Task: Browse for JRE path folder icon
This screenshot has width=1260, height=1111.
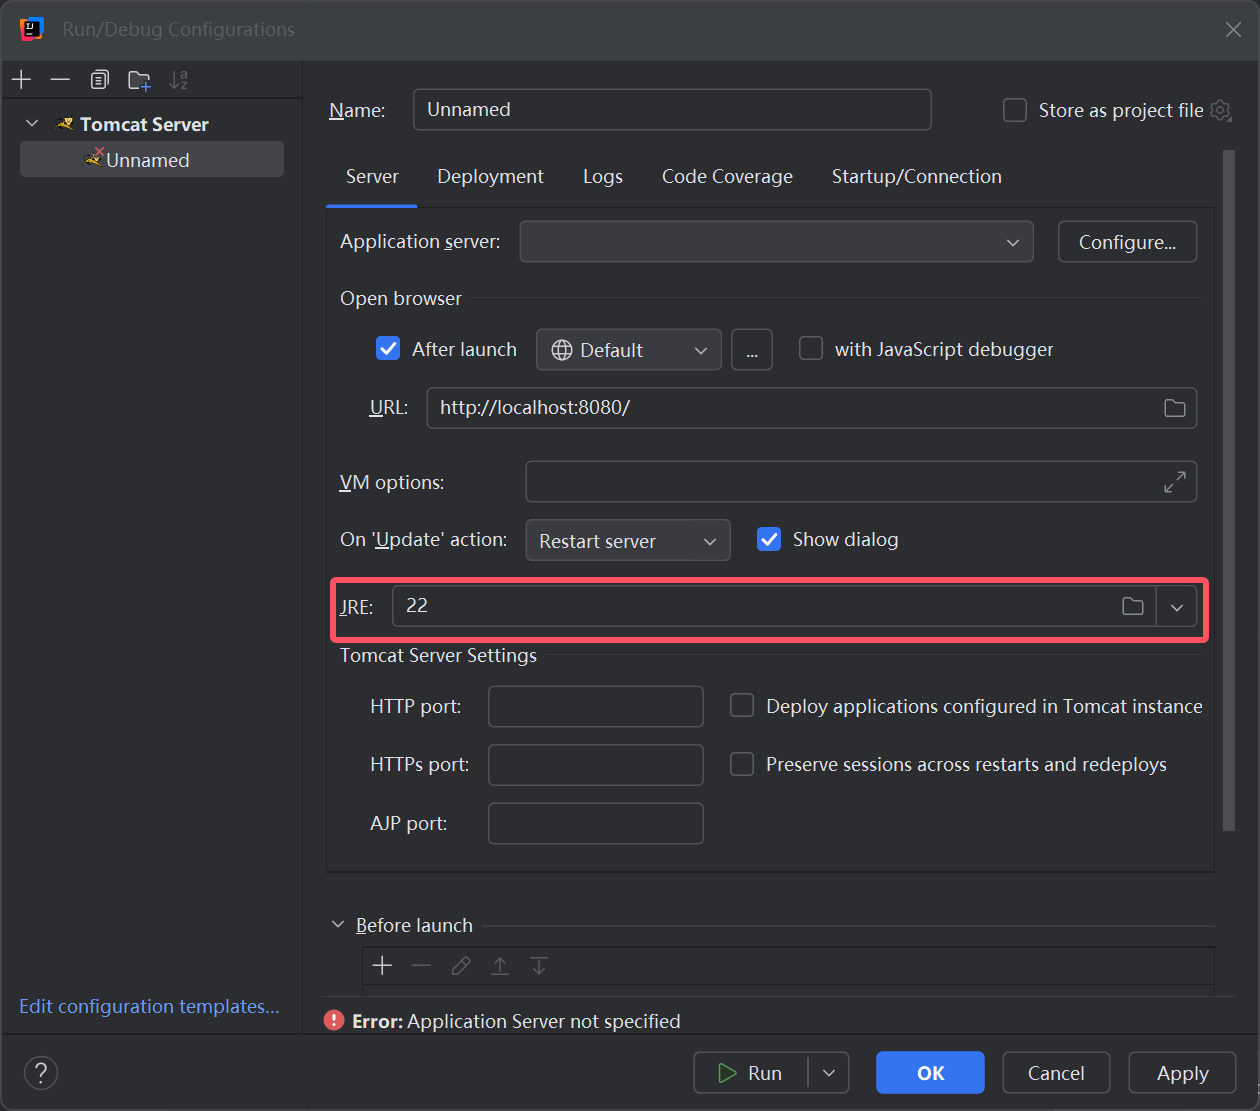Action: tap(1133, 606)
